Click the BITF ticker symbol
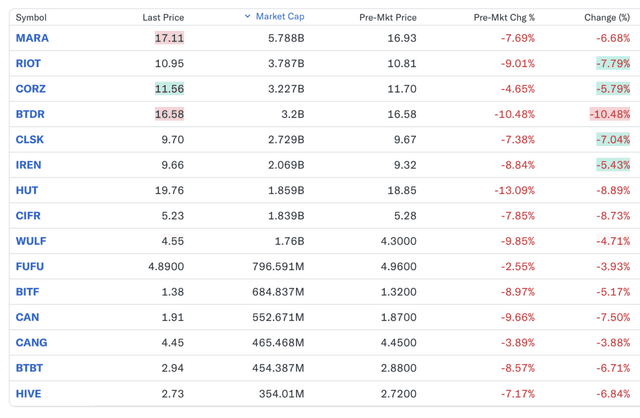The width and height of the screenshot is (640, 418). click(29, 292)
